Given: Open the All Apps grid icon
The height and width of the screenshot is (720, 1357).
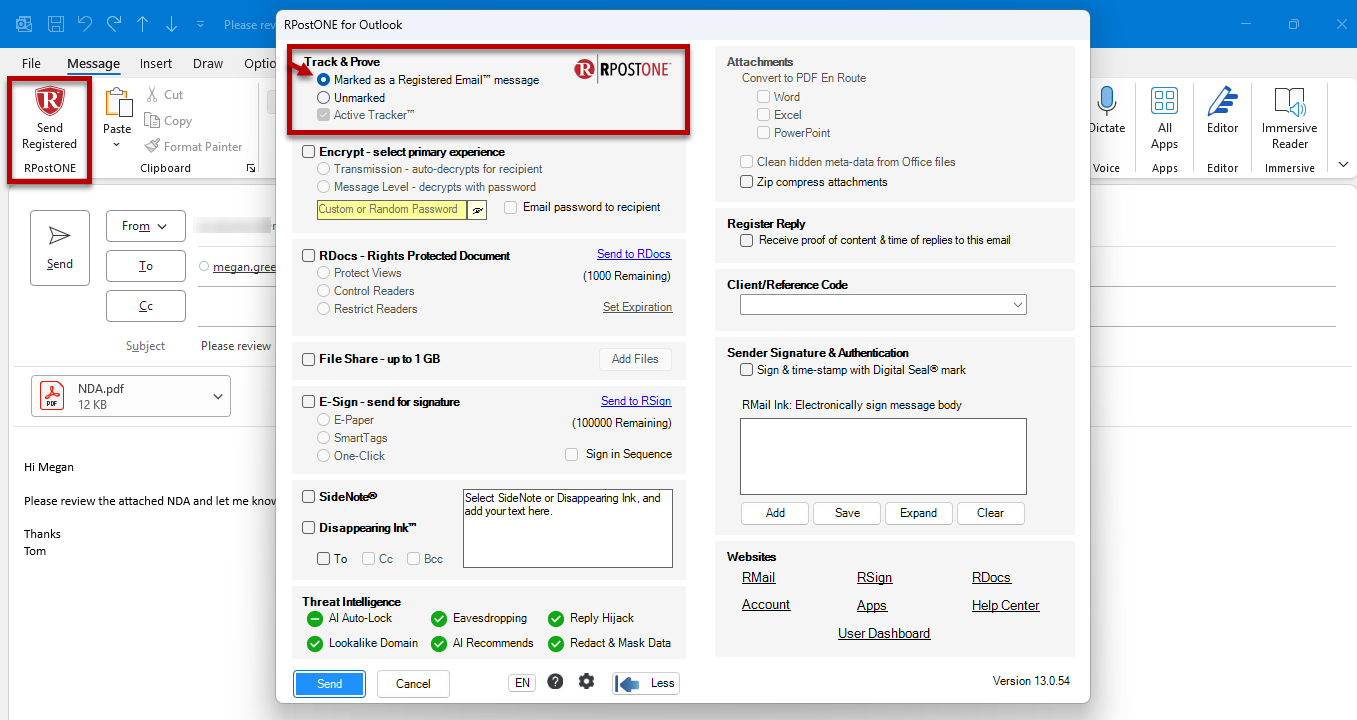Looking at the screenshot, I should 1164,101.
